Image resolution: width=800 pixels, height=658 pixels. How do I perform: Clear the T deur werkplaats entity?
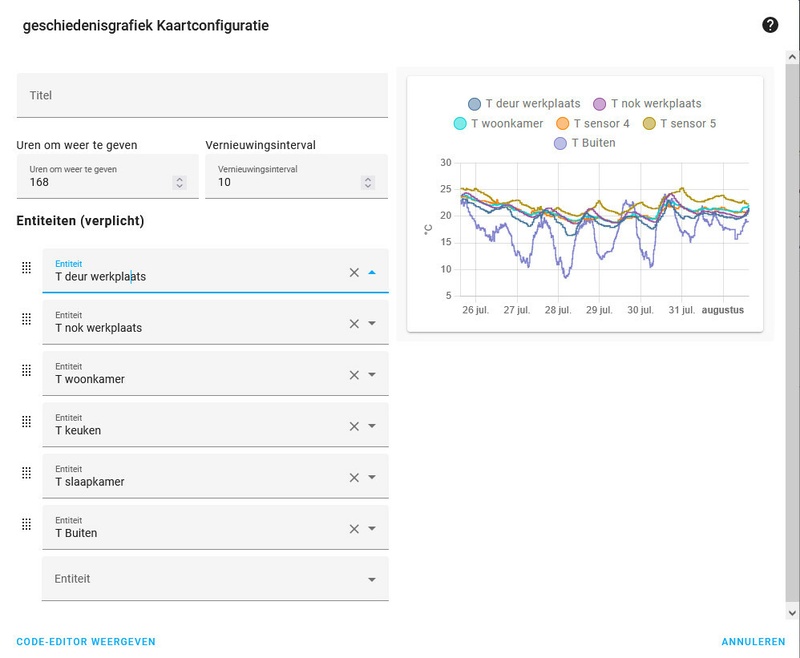(x=354, y=272)
